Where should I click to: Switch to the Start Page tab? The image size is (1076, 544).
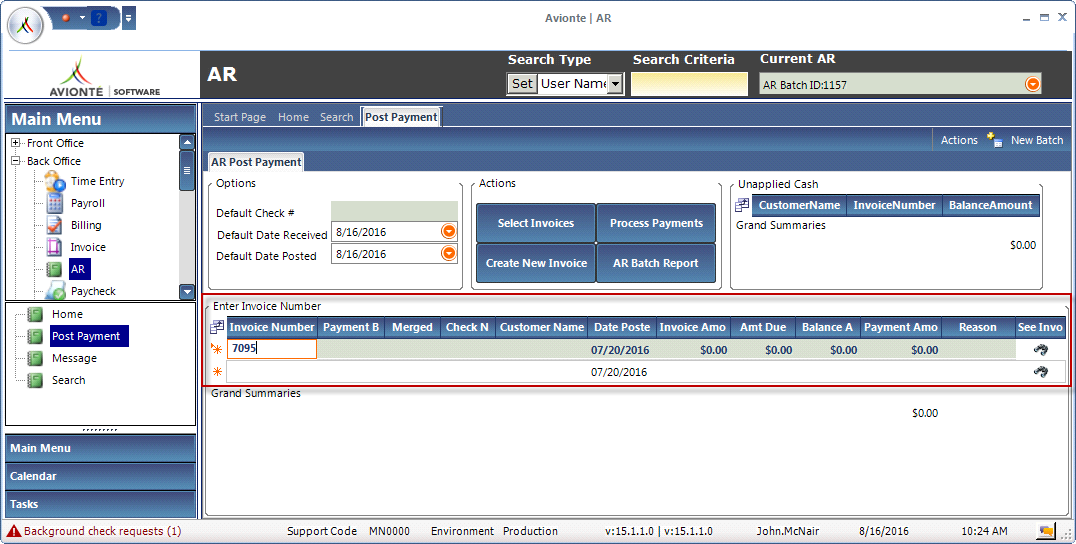[x=240, y=117]
